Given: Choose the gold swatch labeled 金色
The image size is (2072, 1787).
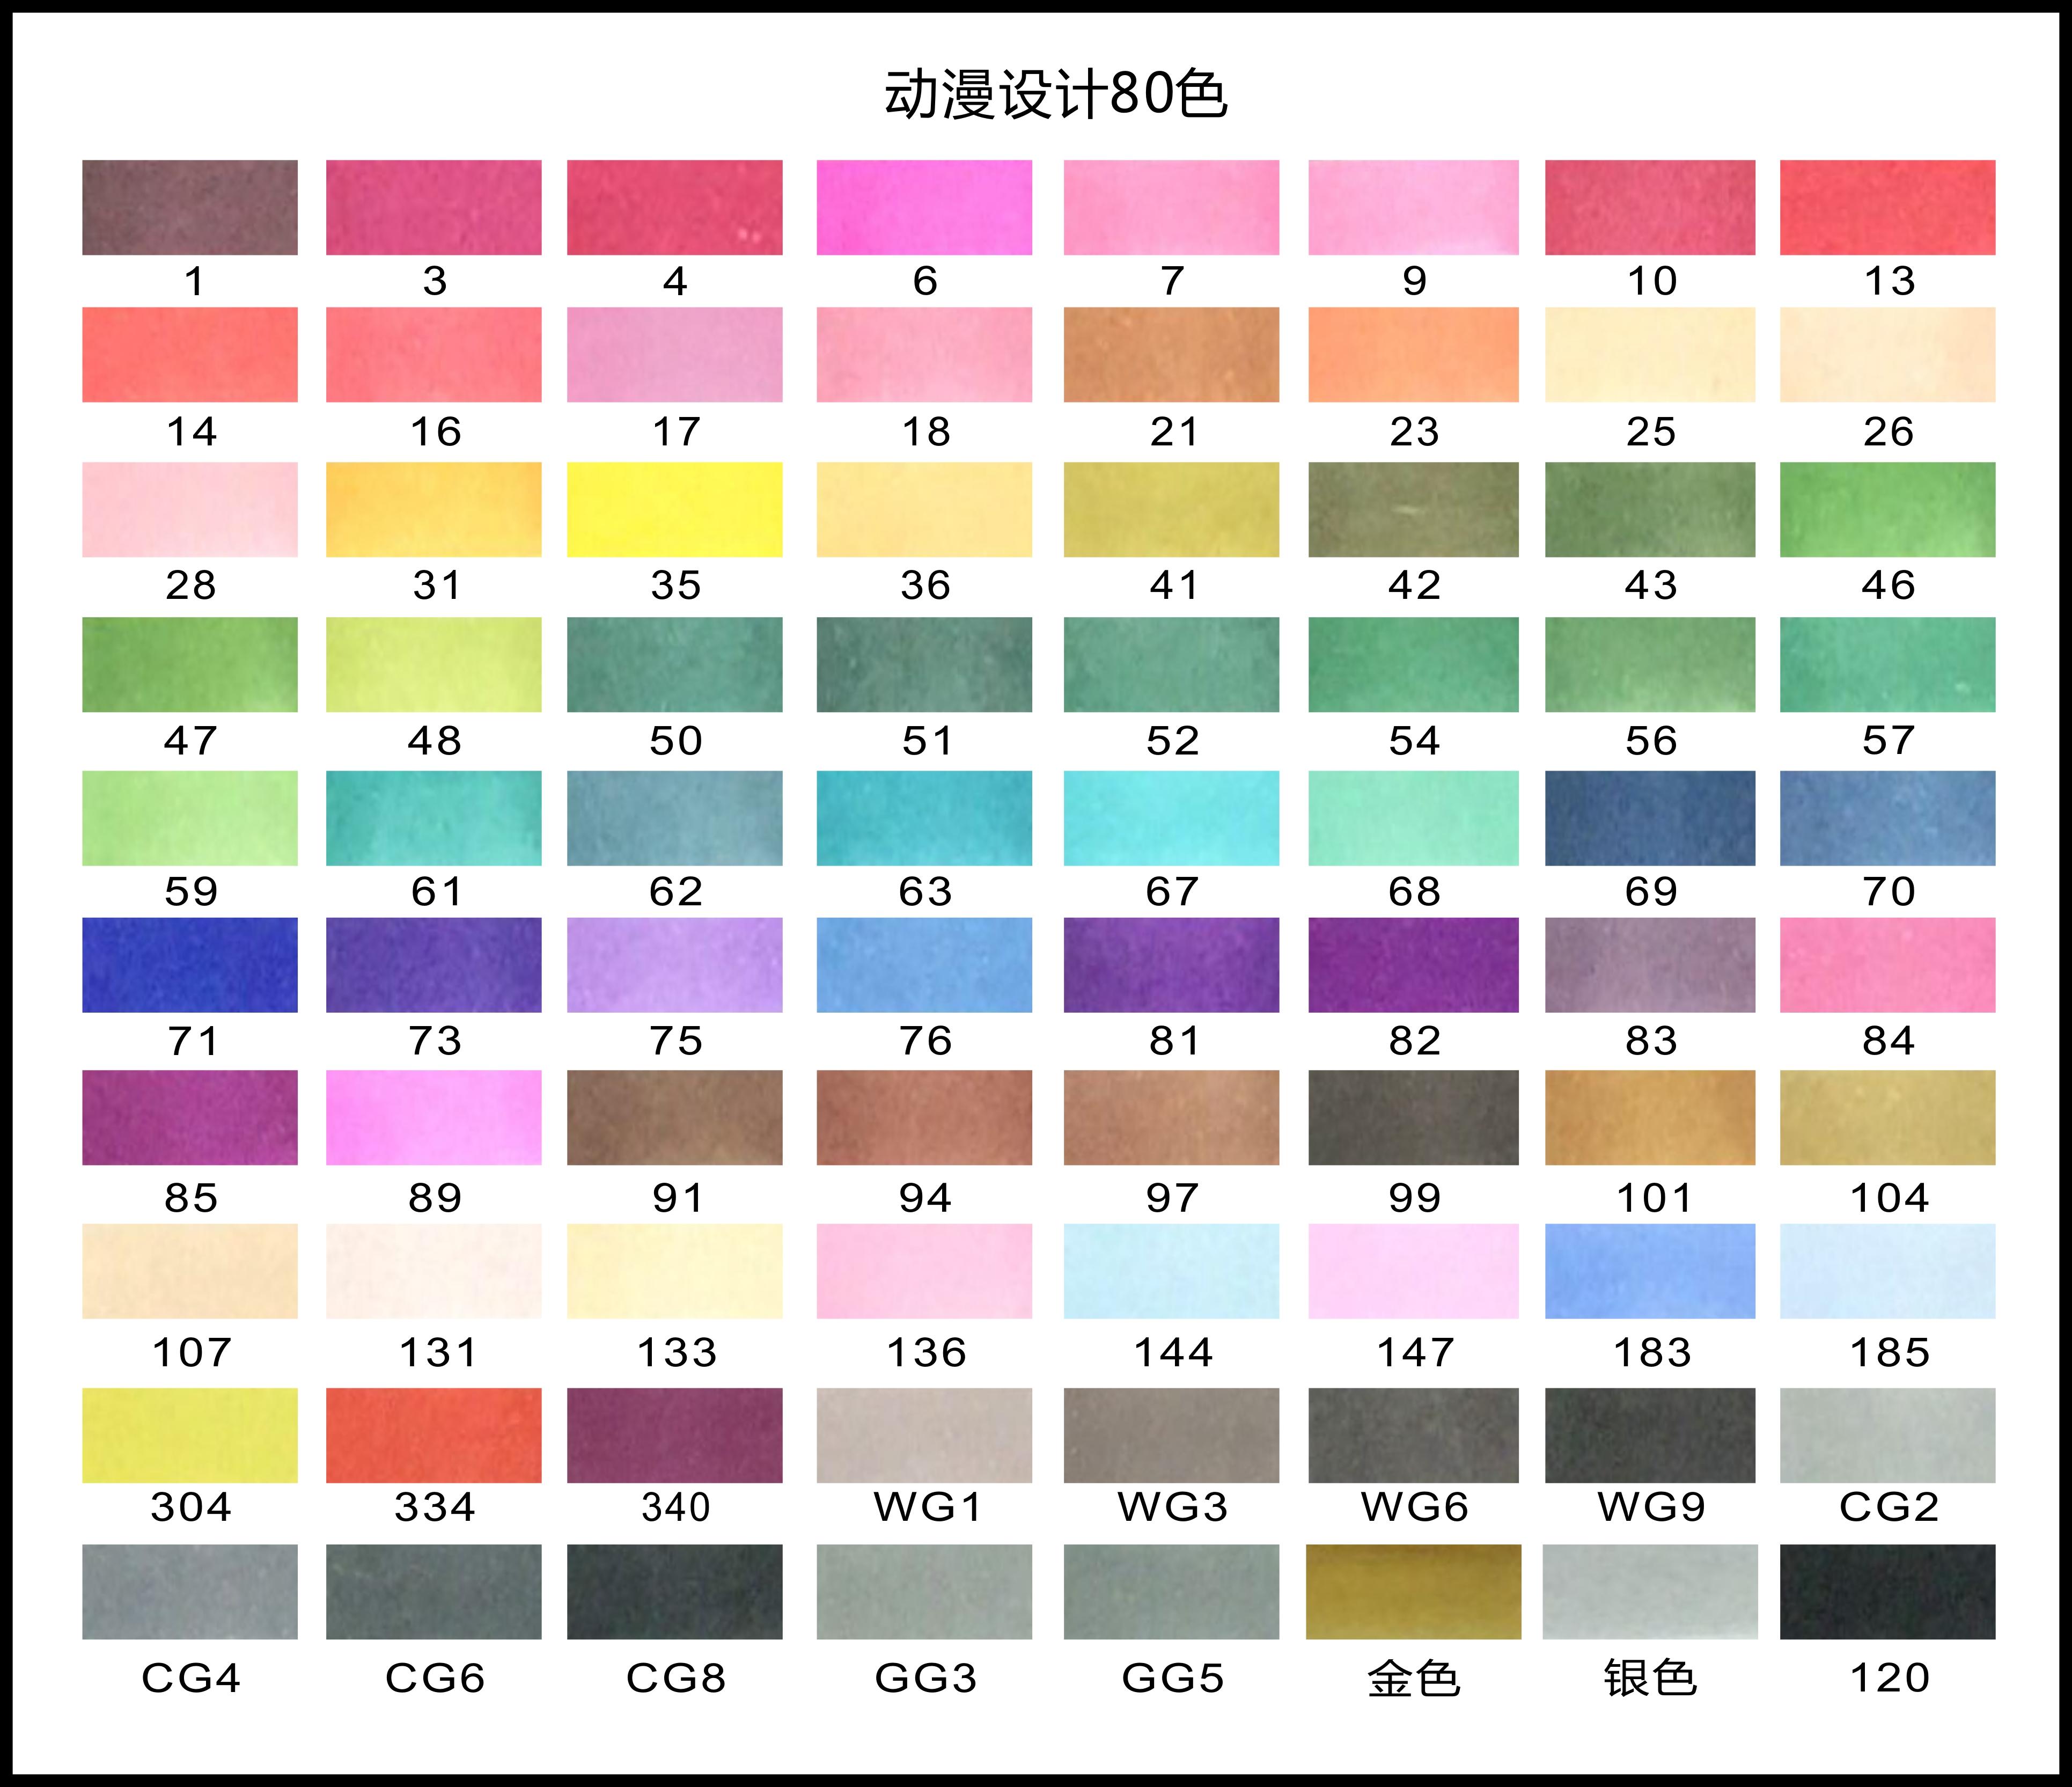Looking at the screenshot, I should pos(1413,1591).
